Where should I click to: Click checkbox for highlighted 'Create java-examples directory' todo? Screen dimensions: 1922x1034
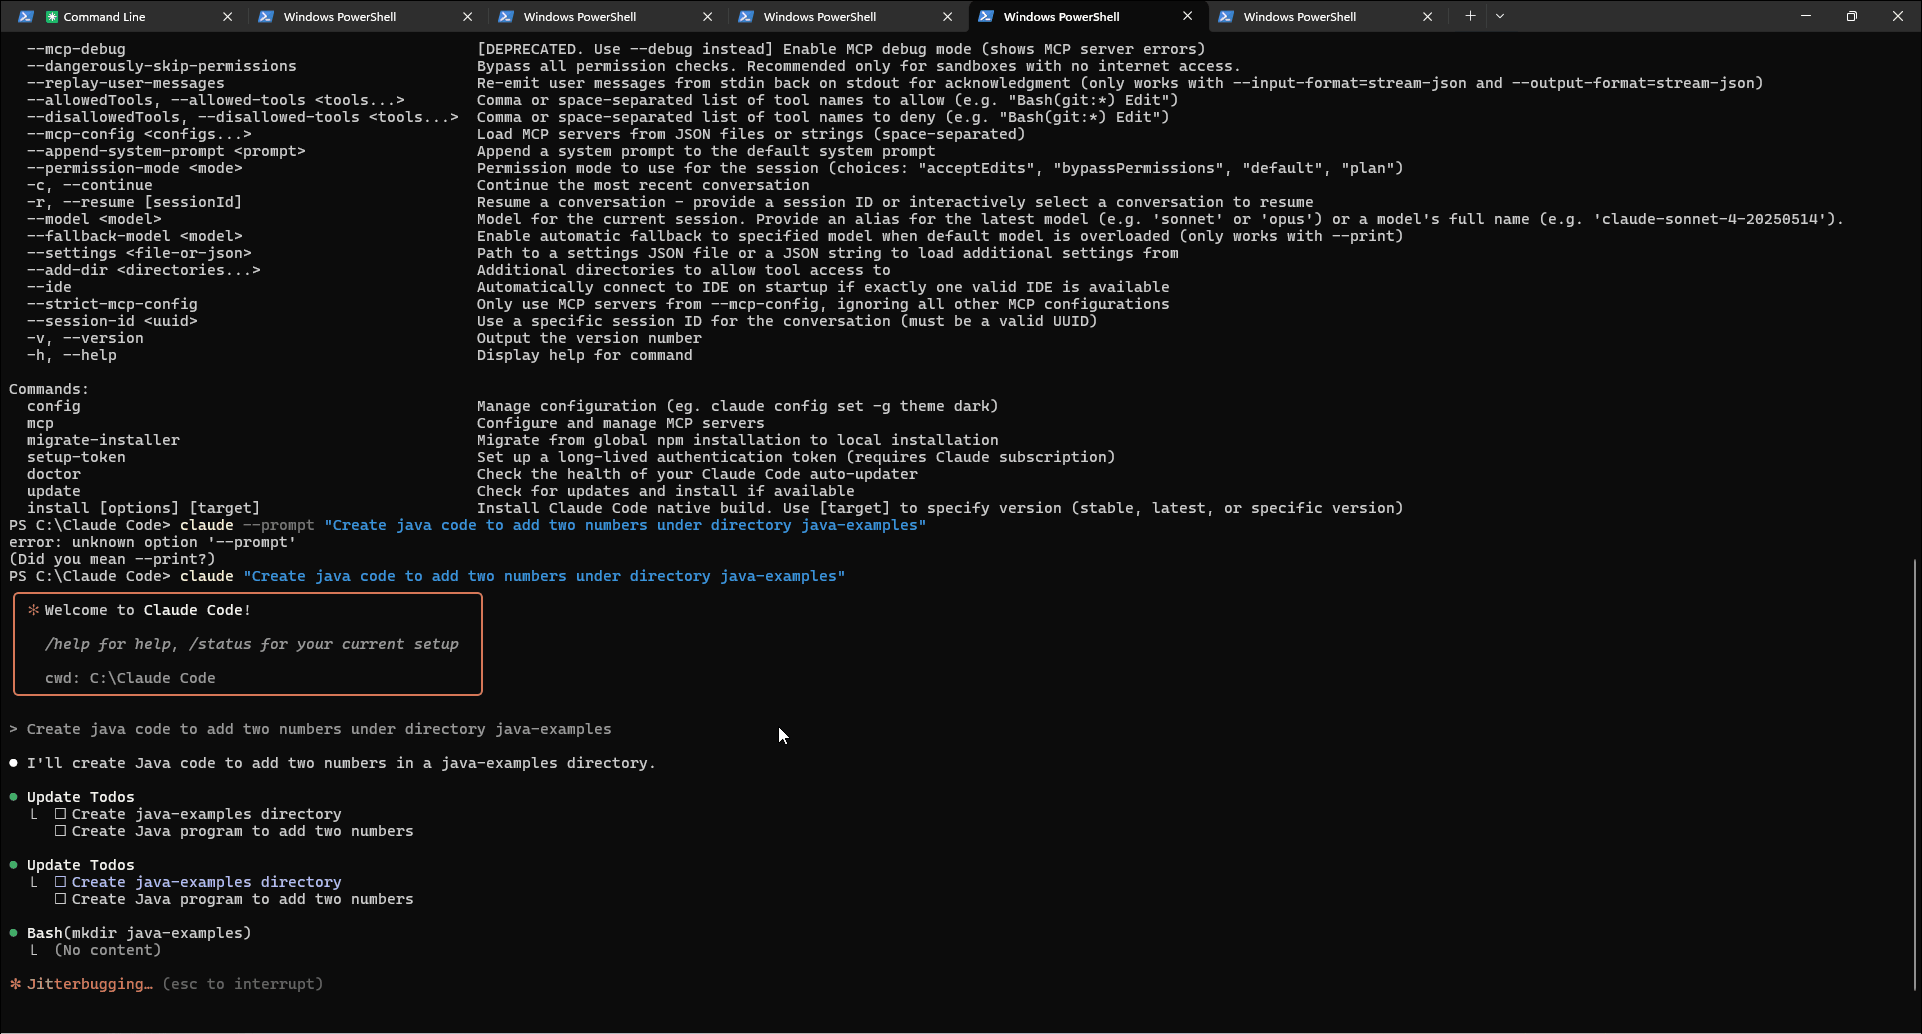pos(60,882)
